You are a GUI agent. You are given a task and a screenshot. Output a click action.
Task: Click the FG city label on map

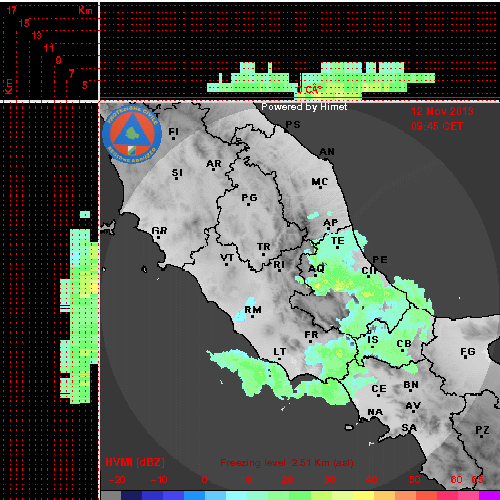coord(468,352)
